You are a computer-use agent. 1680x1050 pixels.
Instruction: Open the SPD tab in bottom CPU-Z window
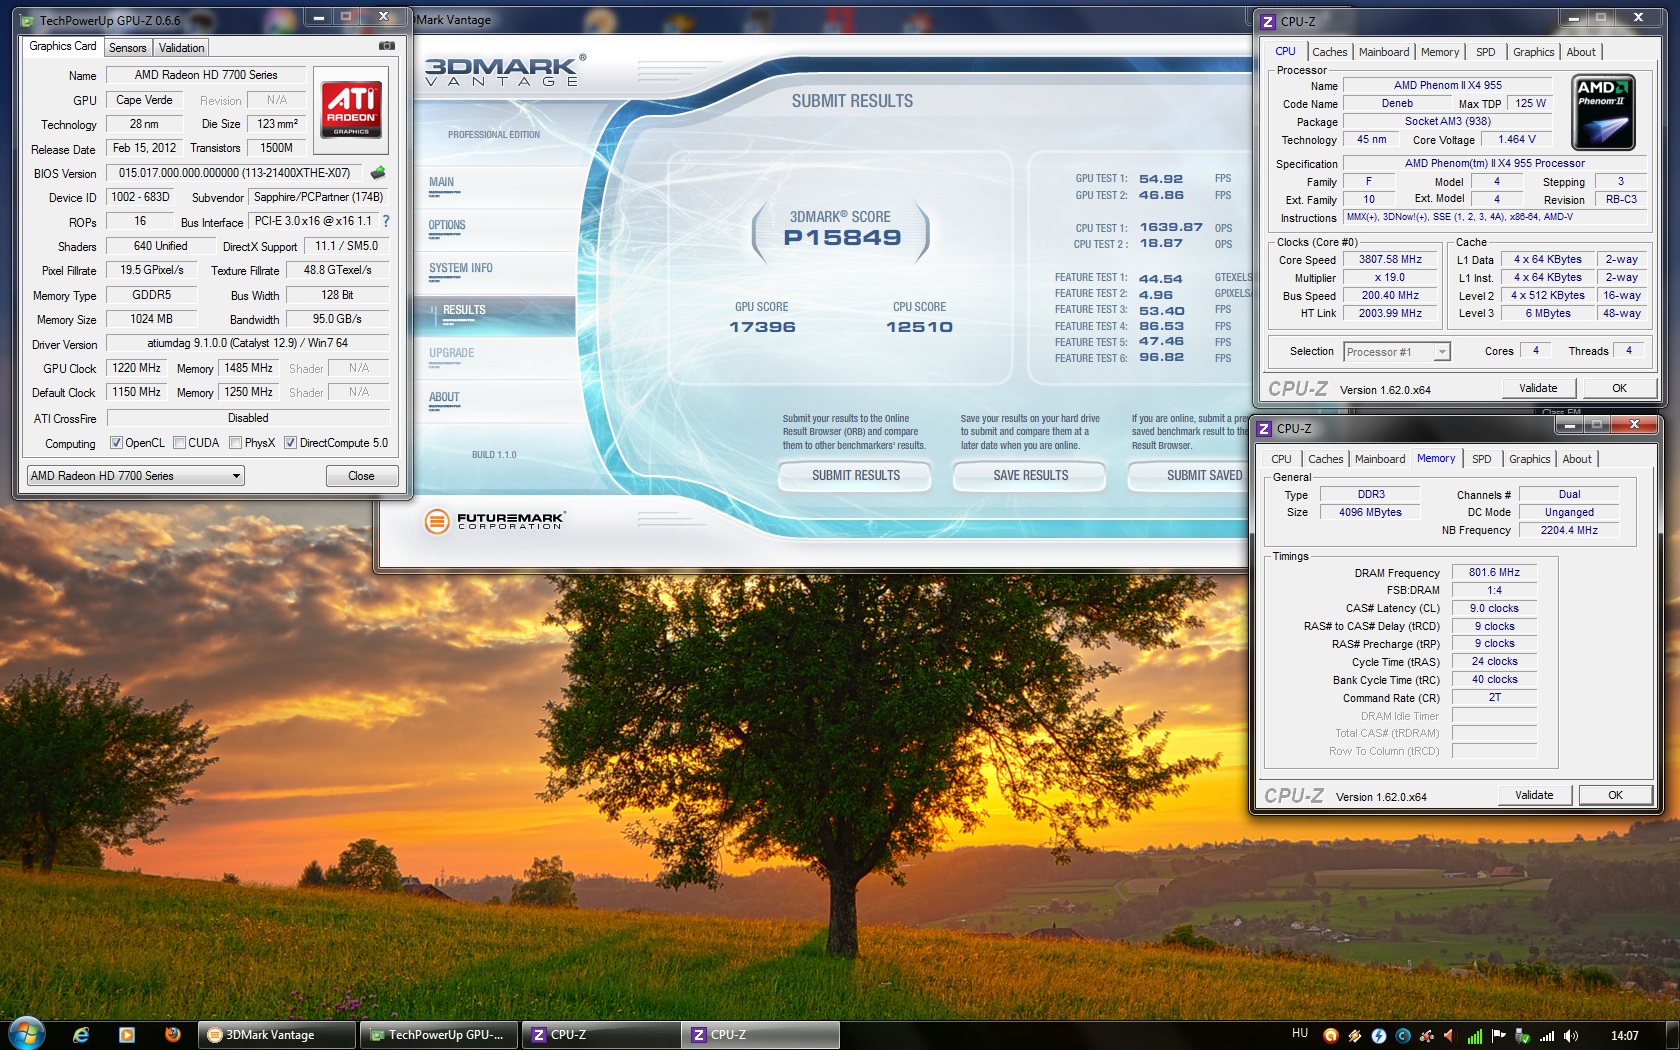pyautogui.click(x=1481, y=459)
